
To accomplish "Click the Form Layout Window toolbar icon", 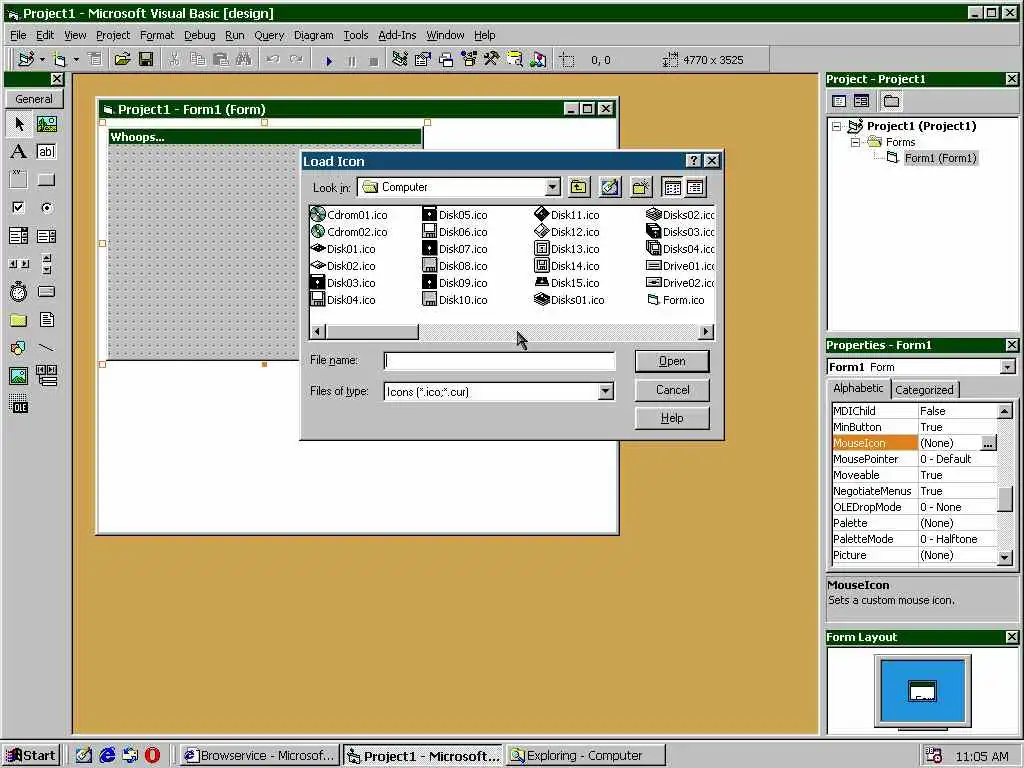I will click(446, 59).
